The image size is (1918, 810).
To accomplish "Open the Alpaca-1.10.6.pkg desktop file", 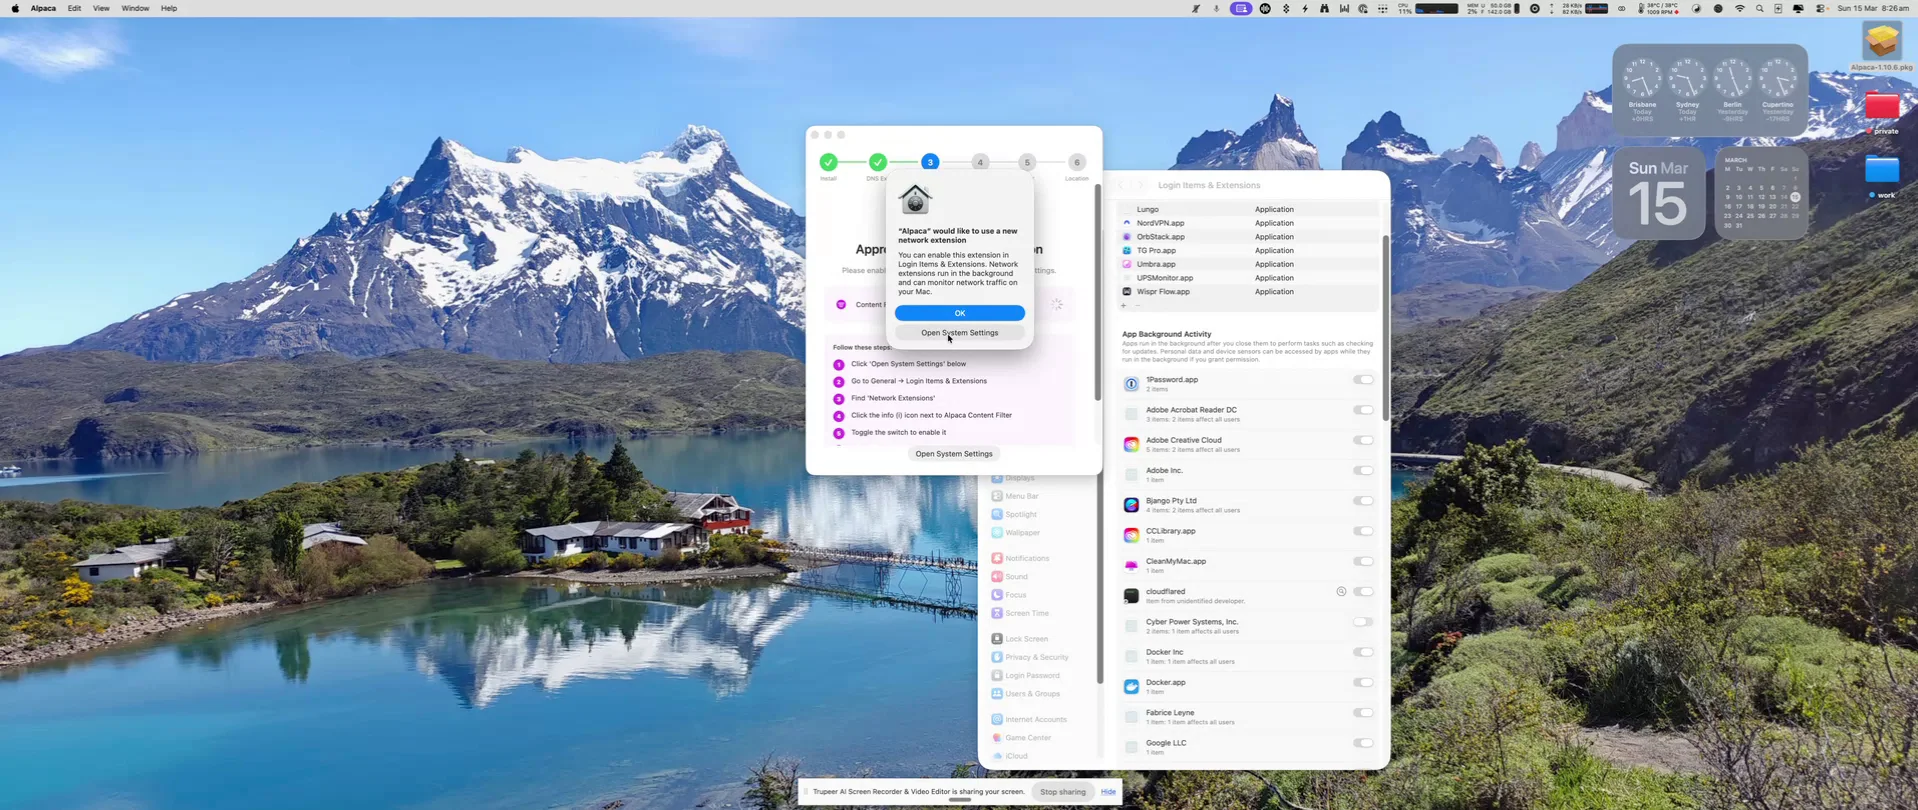I will pos(1881,42).
